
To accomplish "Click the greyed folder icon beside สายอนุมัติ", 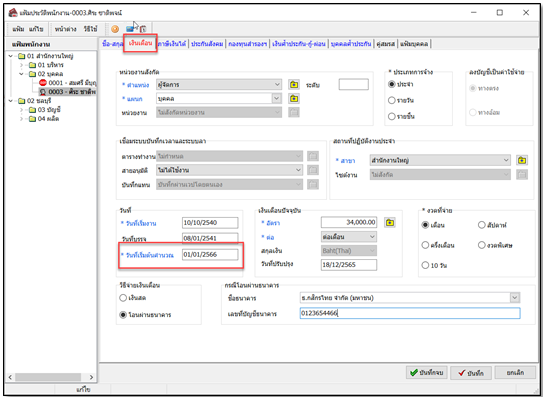I will point(313,170).
